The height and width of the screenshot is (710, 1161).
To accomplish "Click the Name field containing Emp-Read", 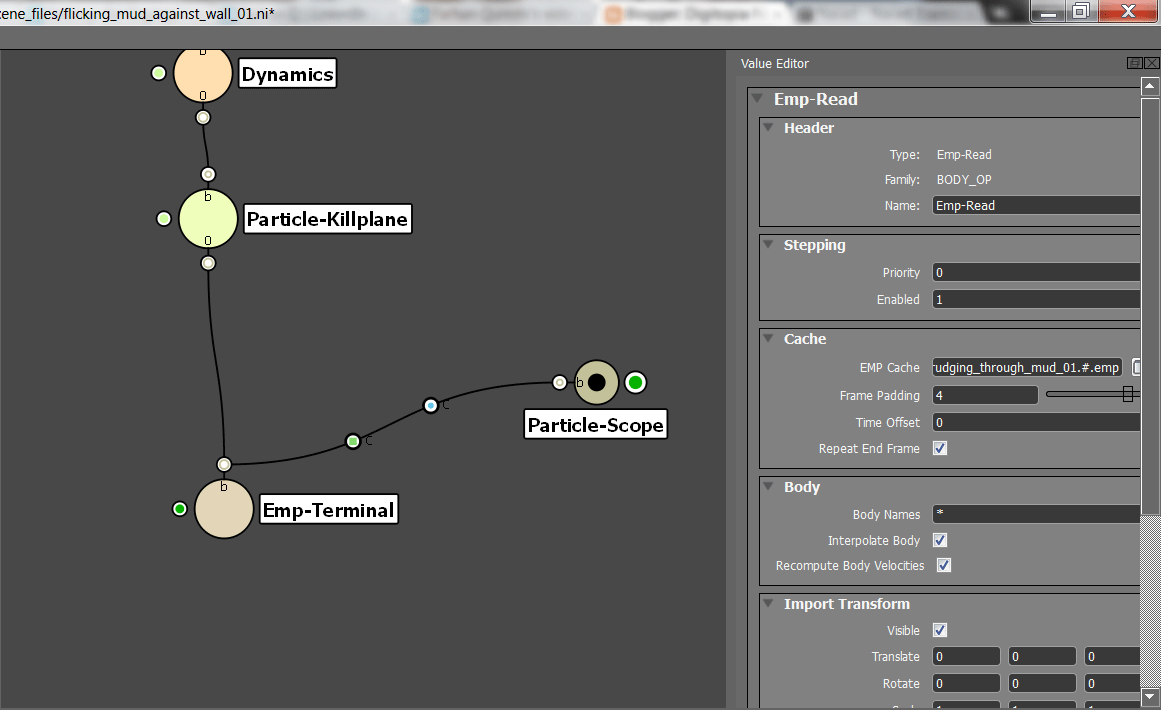I will pos(1036,205).
